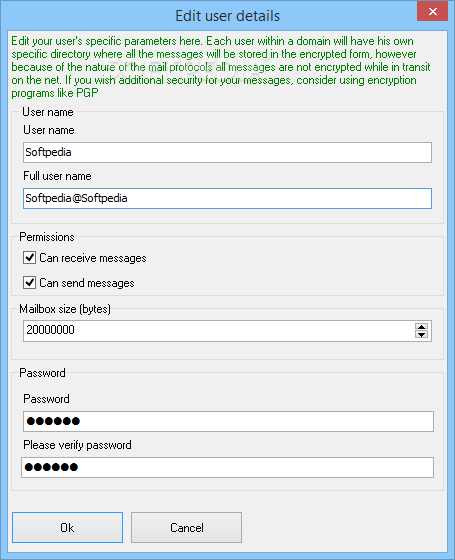Increase mailbox size with up arrow
This screenshot has height=560, width=455.
(421, 327)
